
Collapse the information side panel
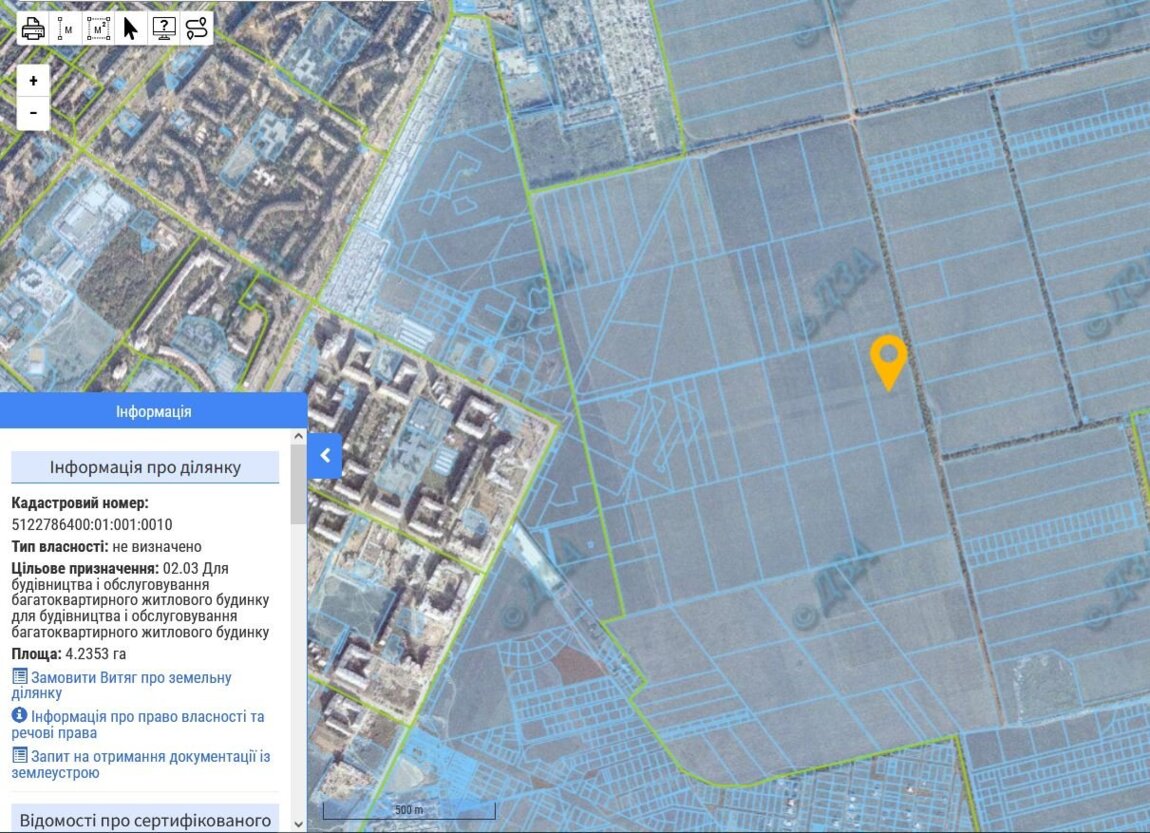[325, 456]
